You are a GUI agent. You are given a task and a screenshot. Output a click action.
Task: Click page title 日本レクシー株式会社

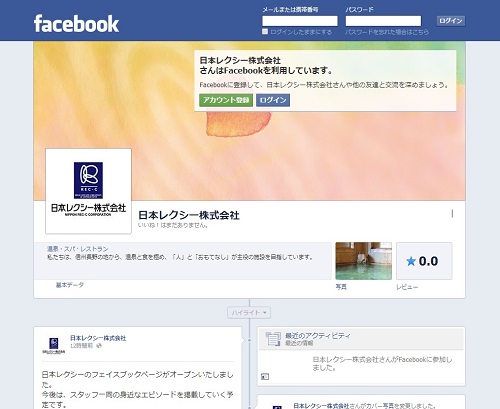click(x=189, y=215)
